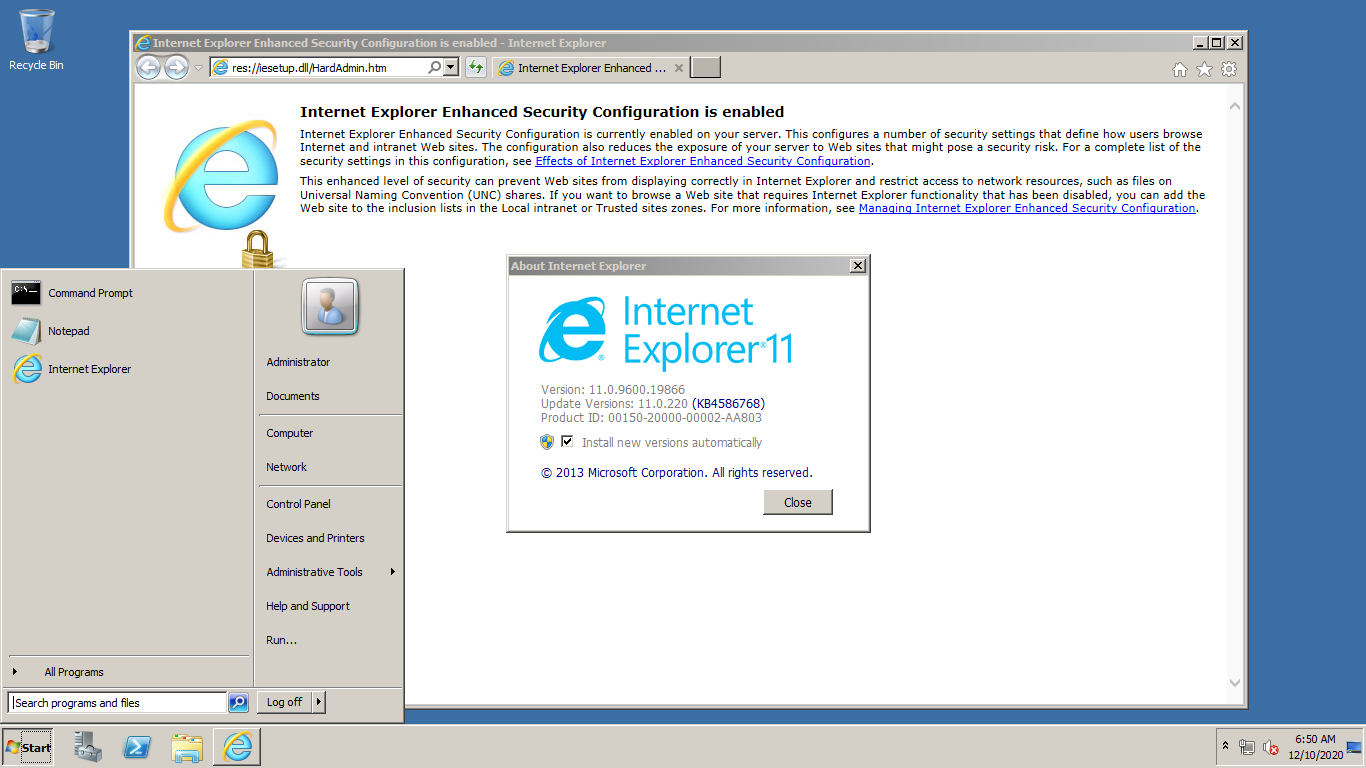Open Control Panel from Start menu

pyautogui.click(x=329, y=504)
